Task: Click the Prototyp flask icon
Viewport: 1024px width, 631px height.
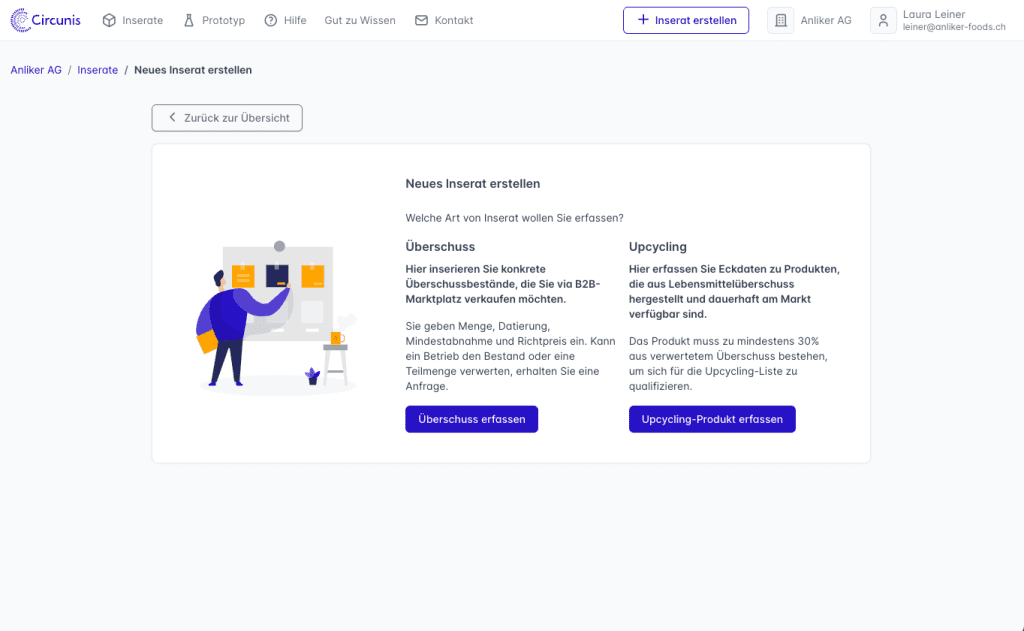Action: (x=188, y=20)
